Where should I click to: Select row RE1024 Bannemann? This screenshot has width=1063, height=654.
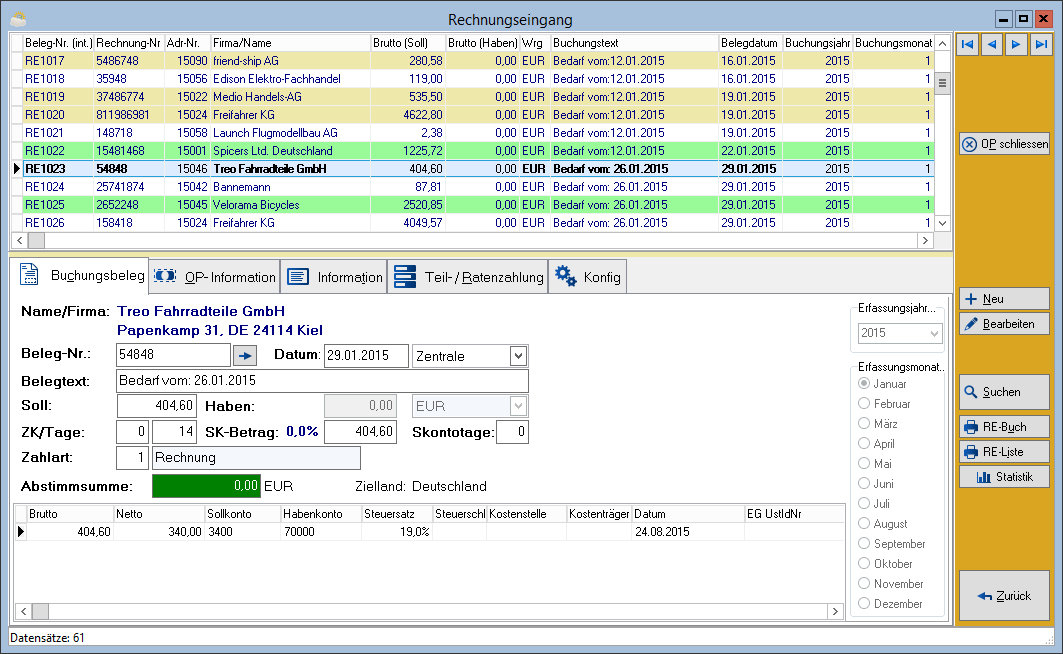click(x=472, y=187)
